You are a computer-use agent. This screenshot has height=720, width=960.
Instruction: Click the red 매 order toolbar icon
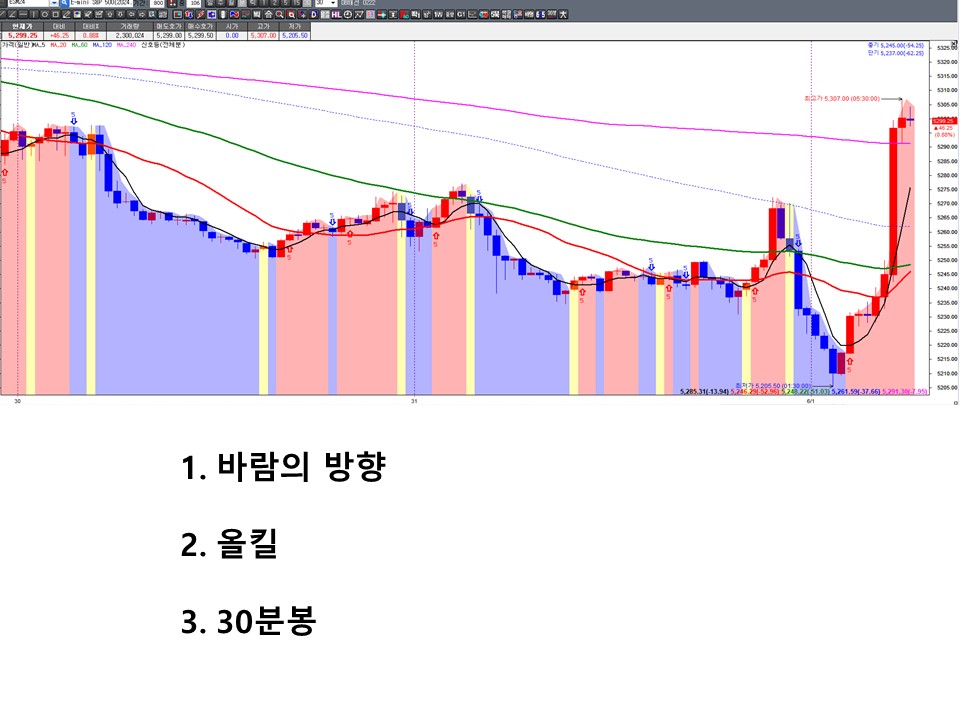(402, 17)
